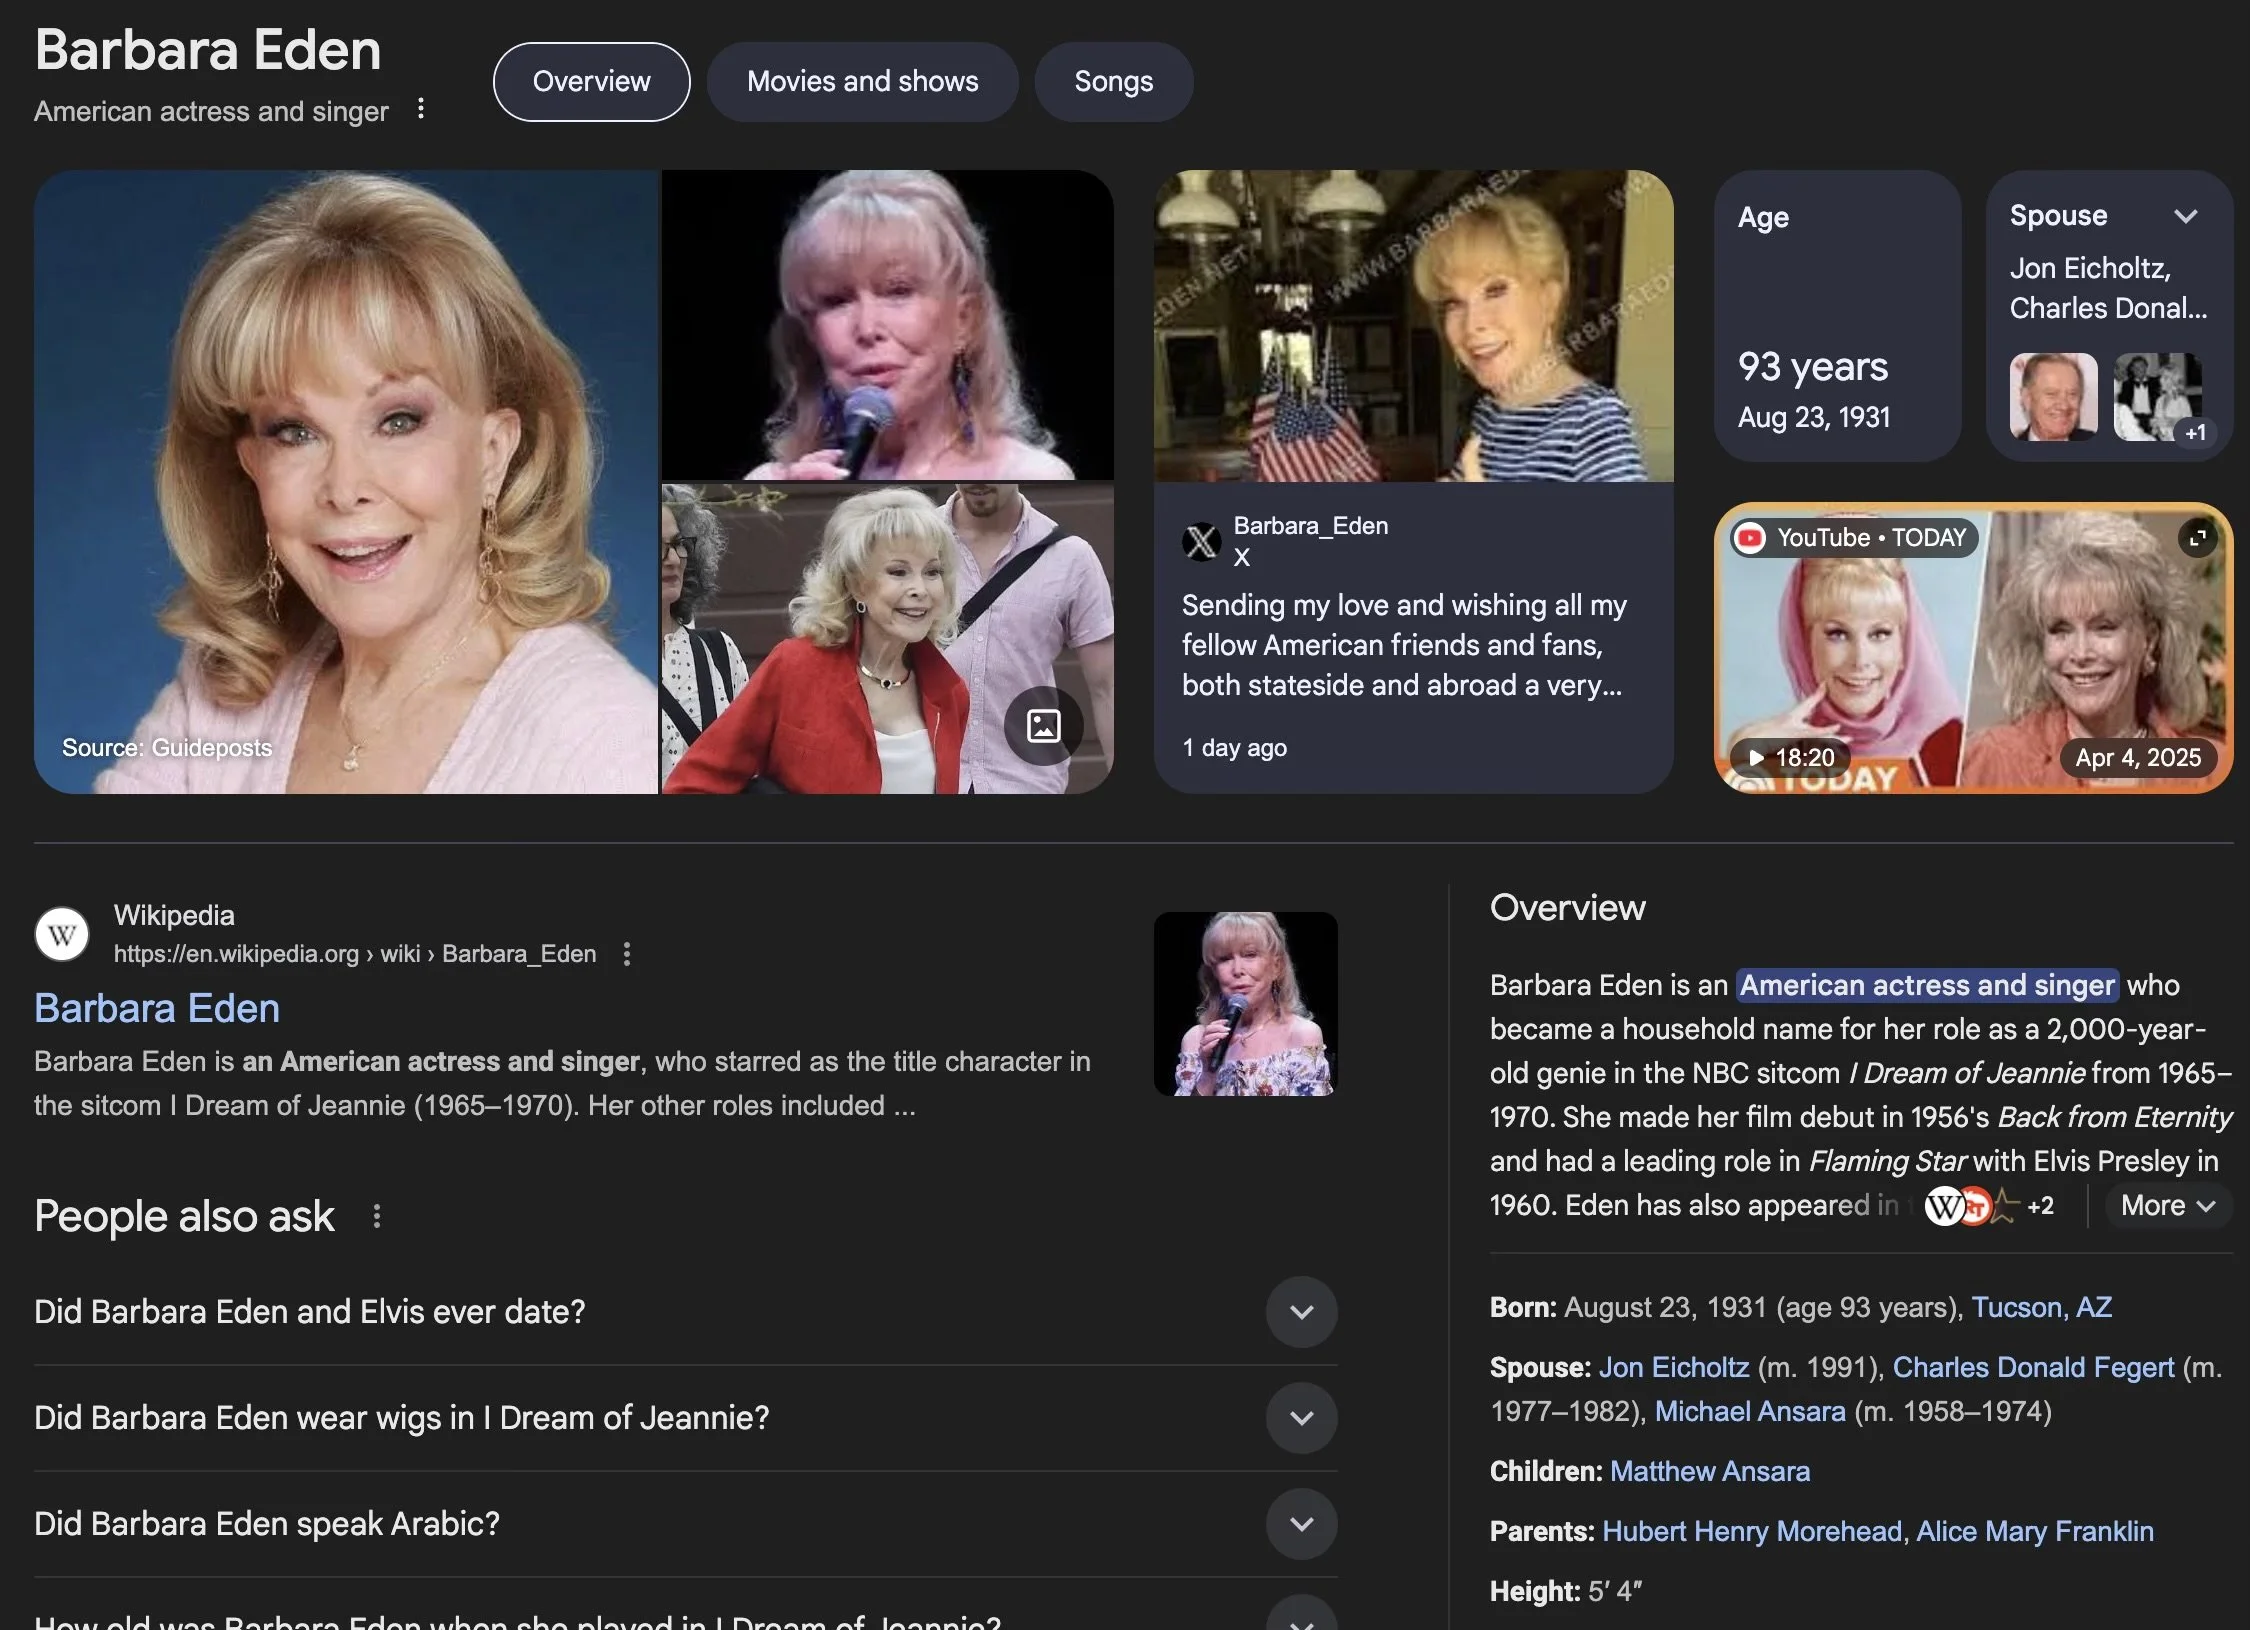This screenshot has height=1630, width=2250.
Task: Open the Songs tab
Action: coord(1113,82)
